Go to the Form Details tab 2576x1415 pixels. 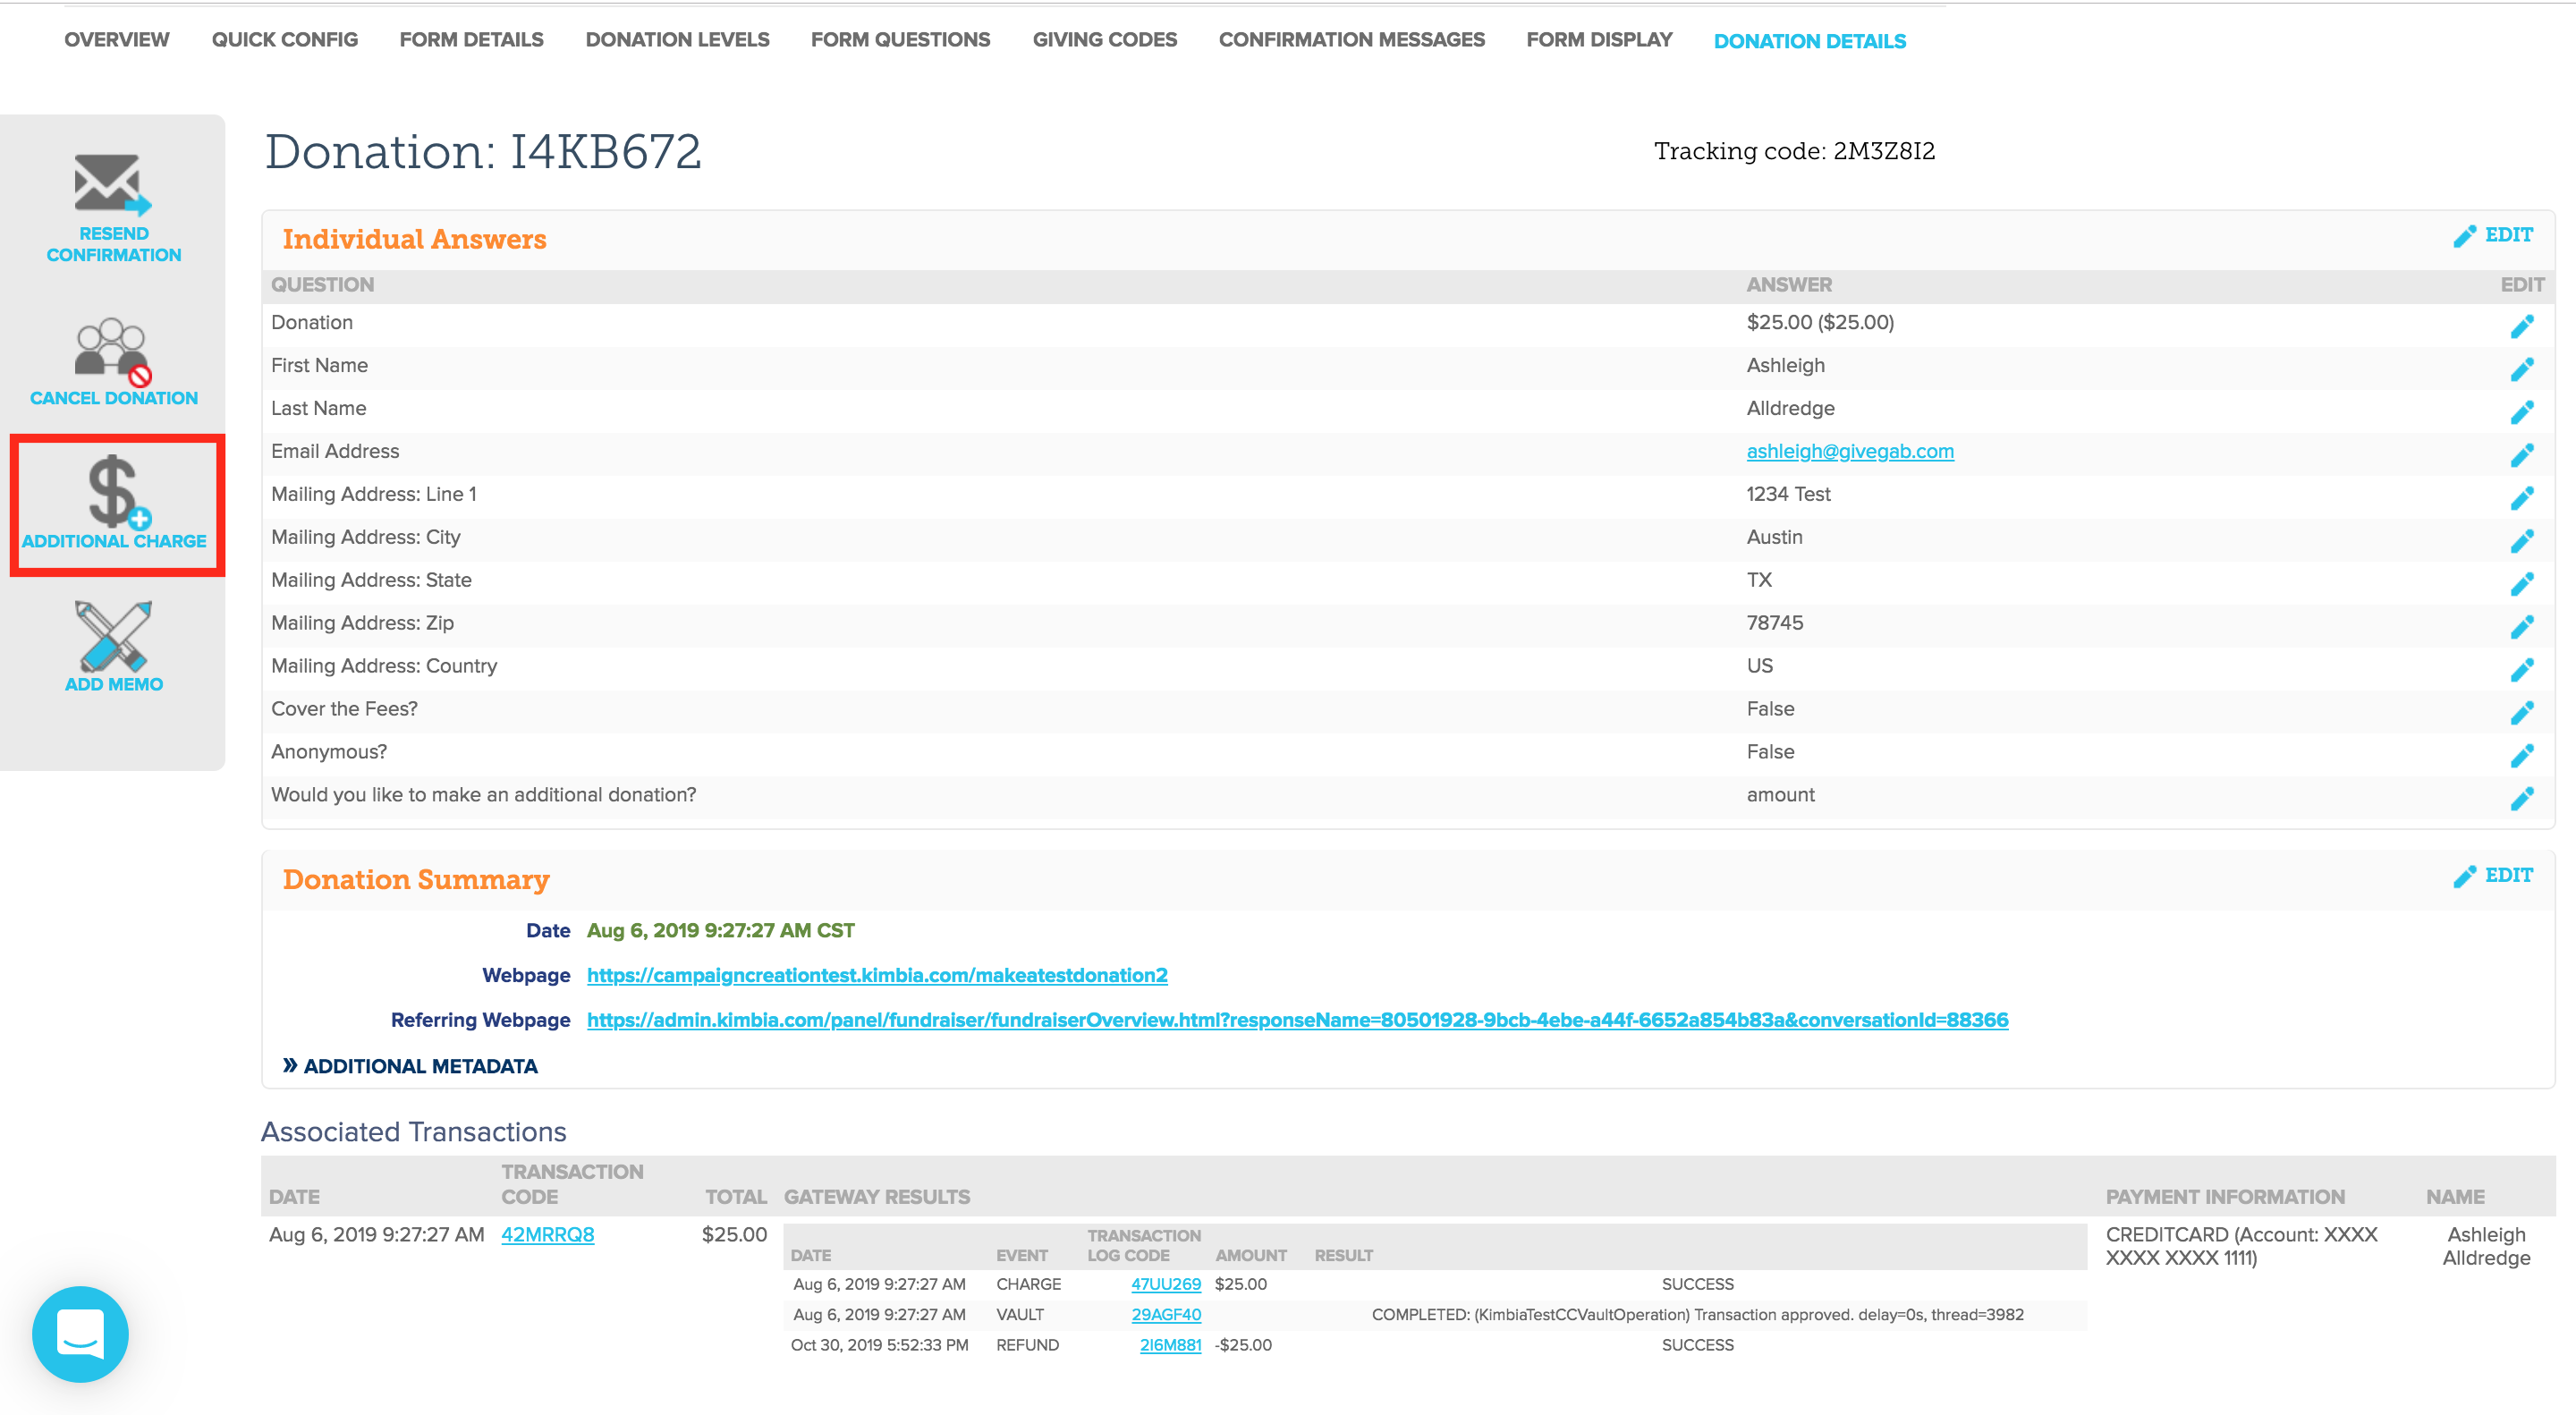click(x=472, y=40)
